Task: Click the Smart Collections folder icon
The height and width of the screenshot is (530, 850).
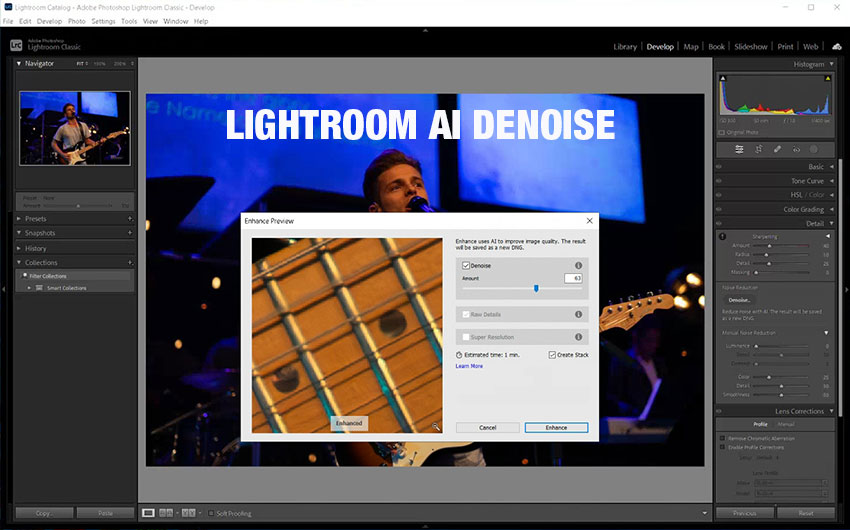Action: point(39,288)
